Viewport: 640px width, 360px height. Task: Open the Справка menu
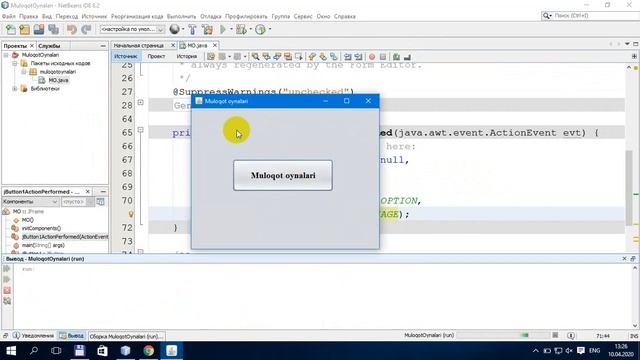point(345,16)
